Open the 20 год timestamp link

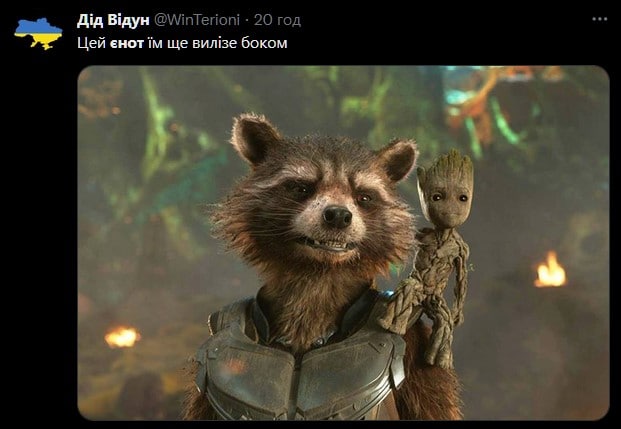point(277,20)
